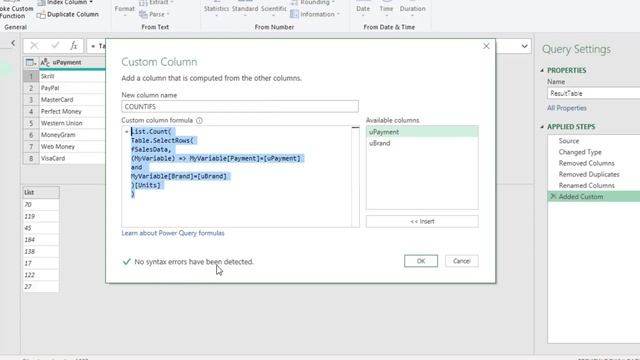Open the Time dropdown in ribbon

tap(386, 10)
